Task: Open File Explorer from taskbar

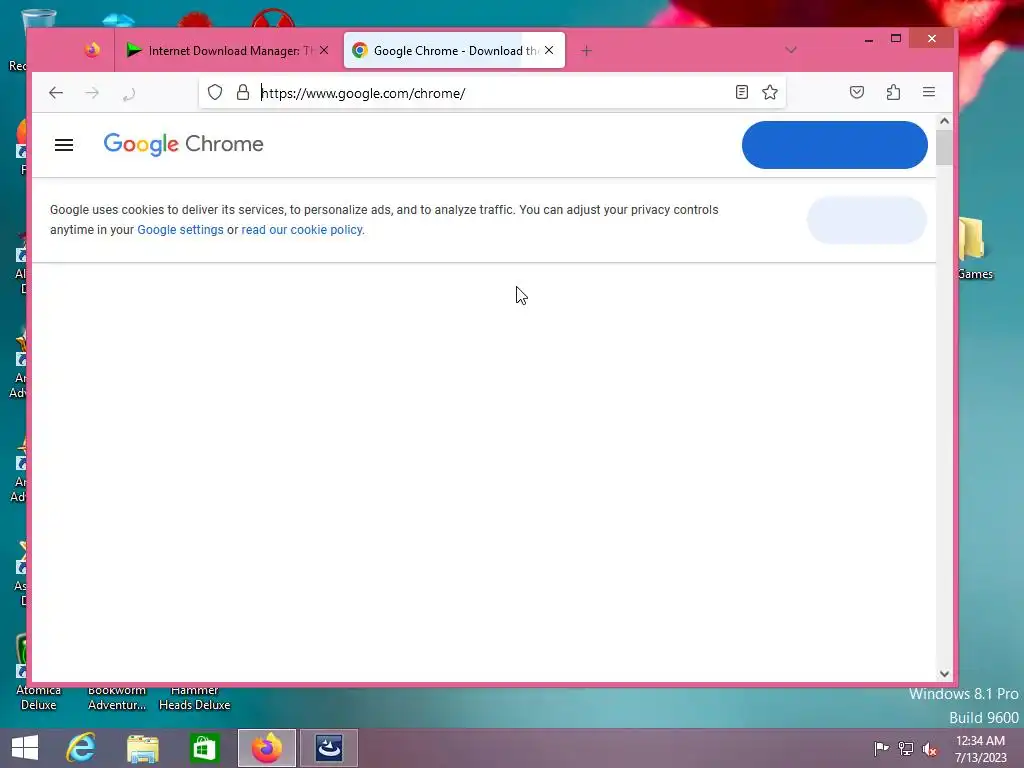Action: pyautogui.click(x=142, y=748)
